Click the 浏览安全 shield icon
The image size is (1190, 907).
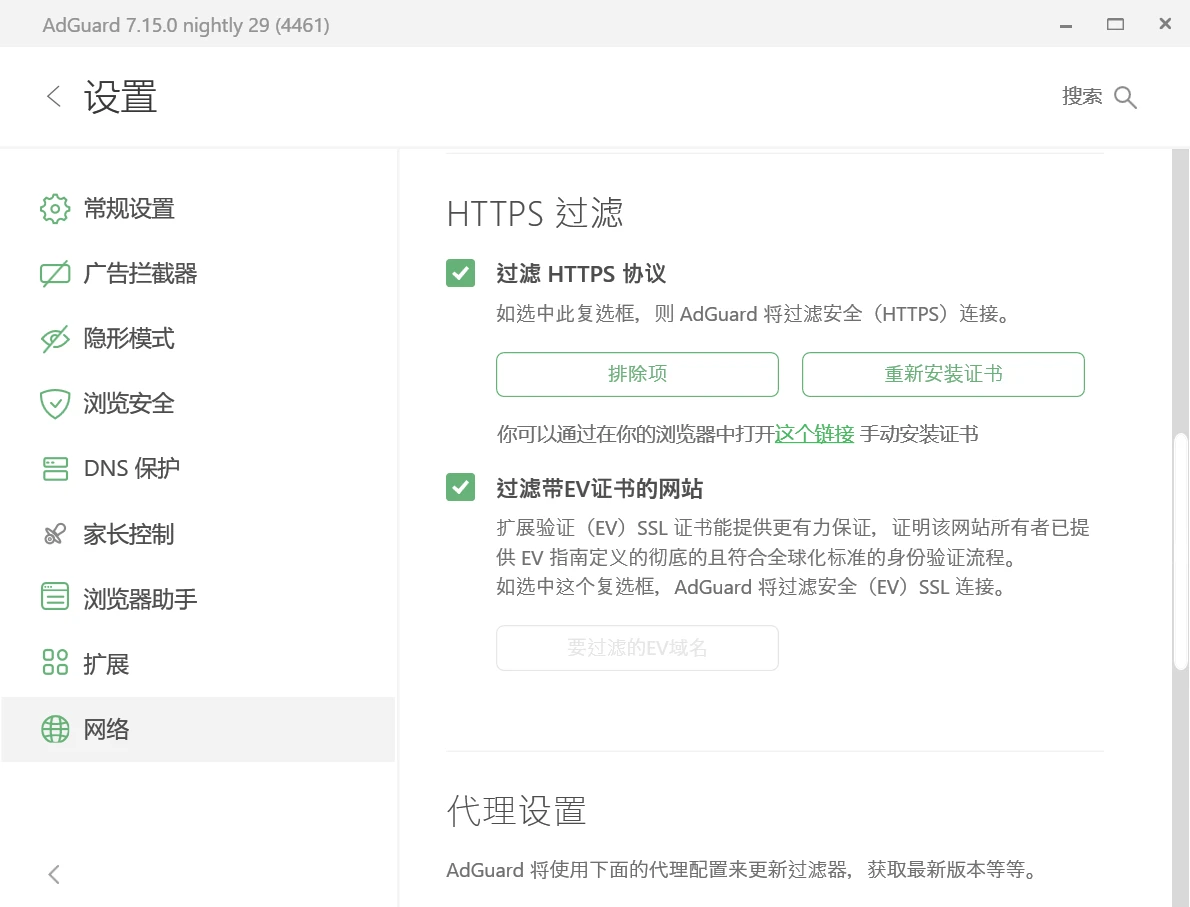pos(55,404)
